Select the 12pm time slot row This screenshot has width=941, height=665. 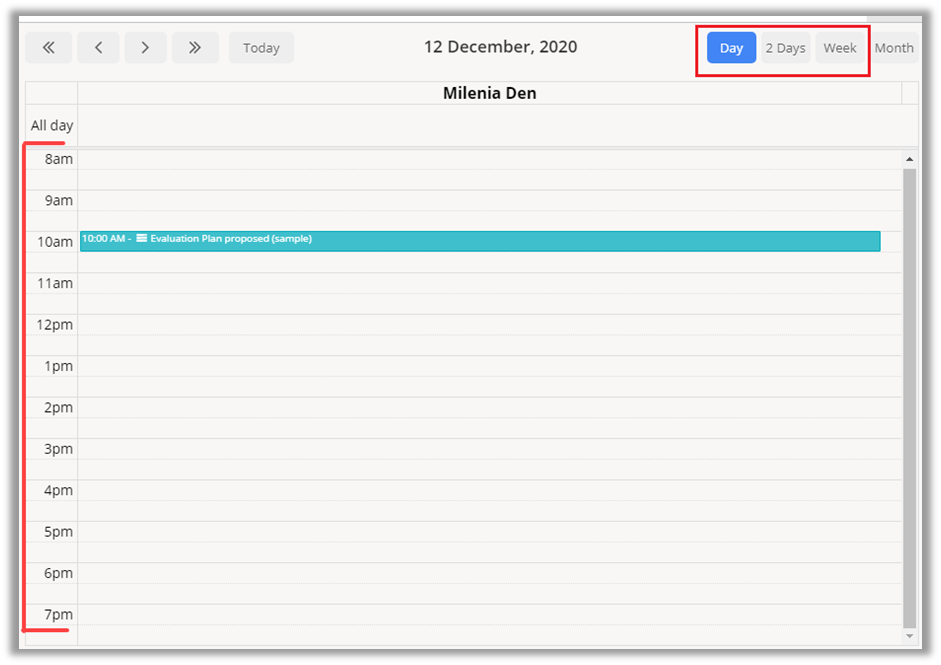coord(489,325)
